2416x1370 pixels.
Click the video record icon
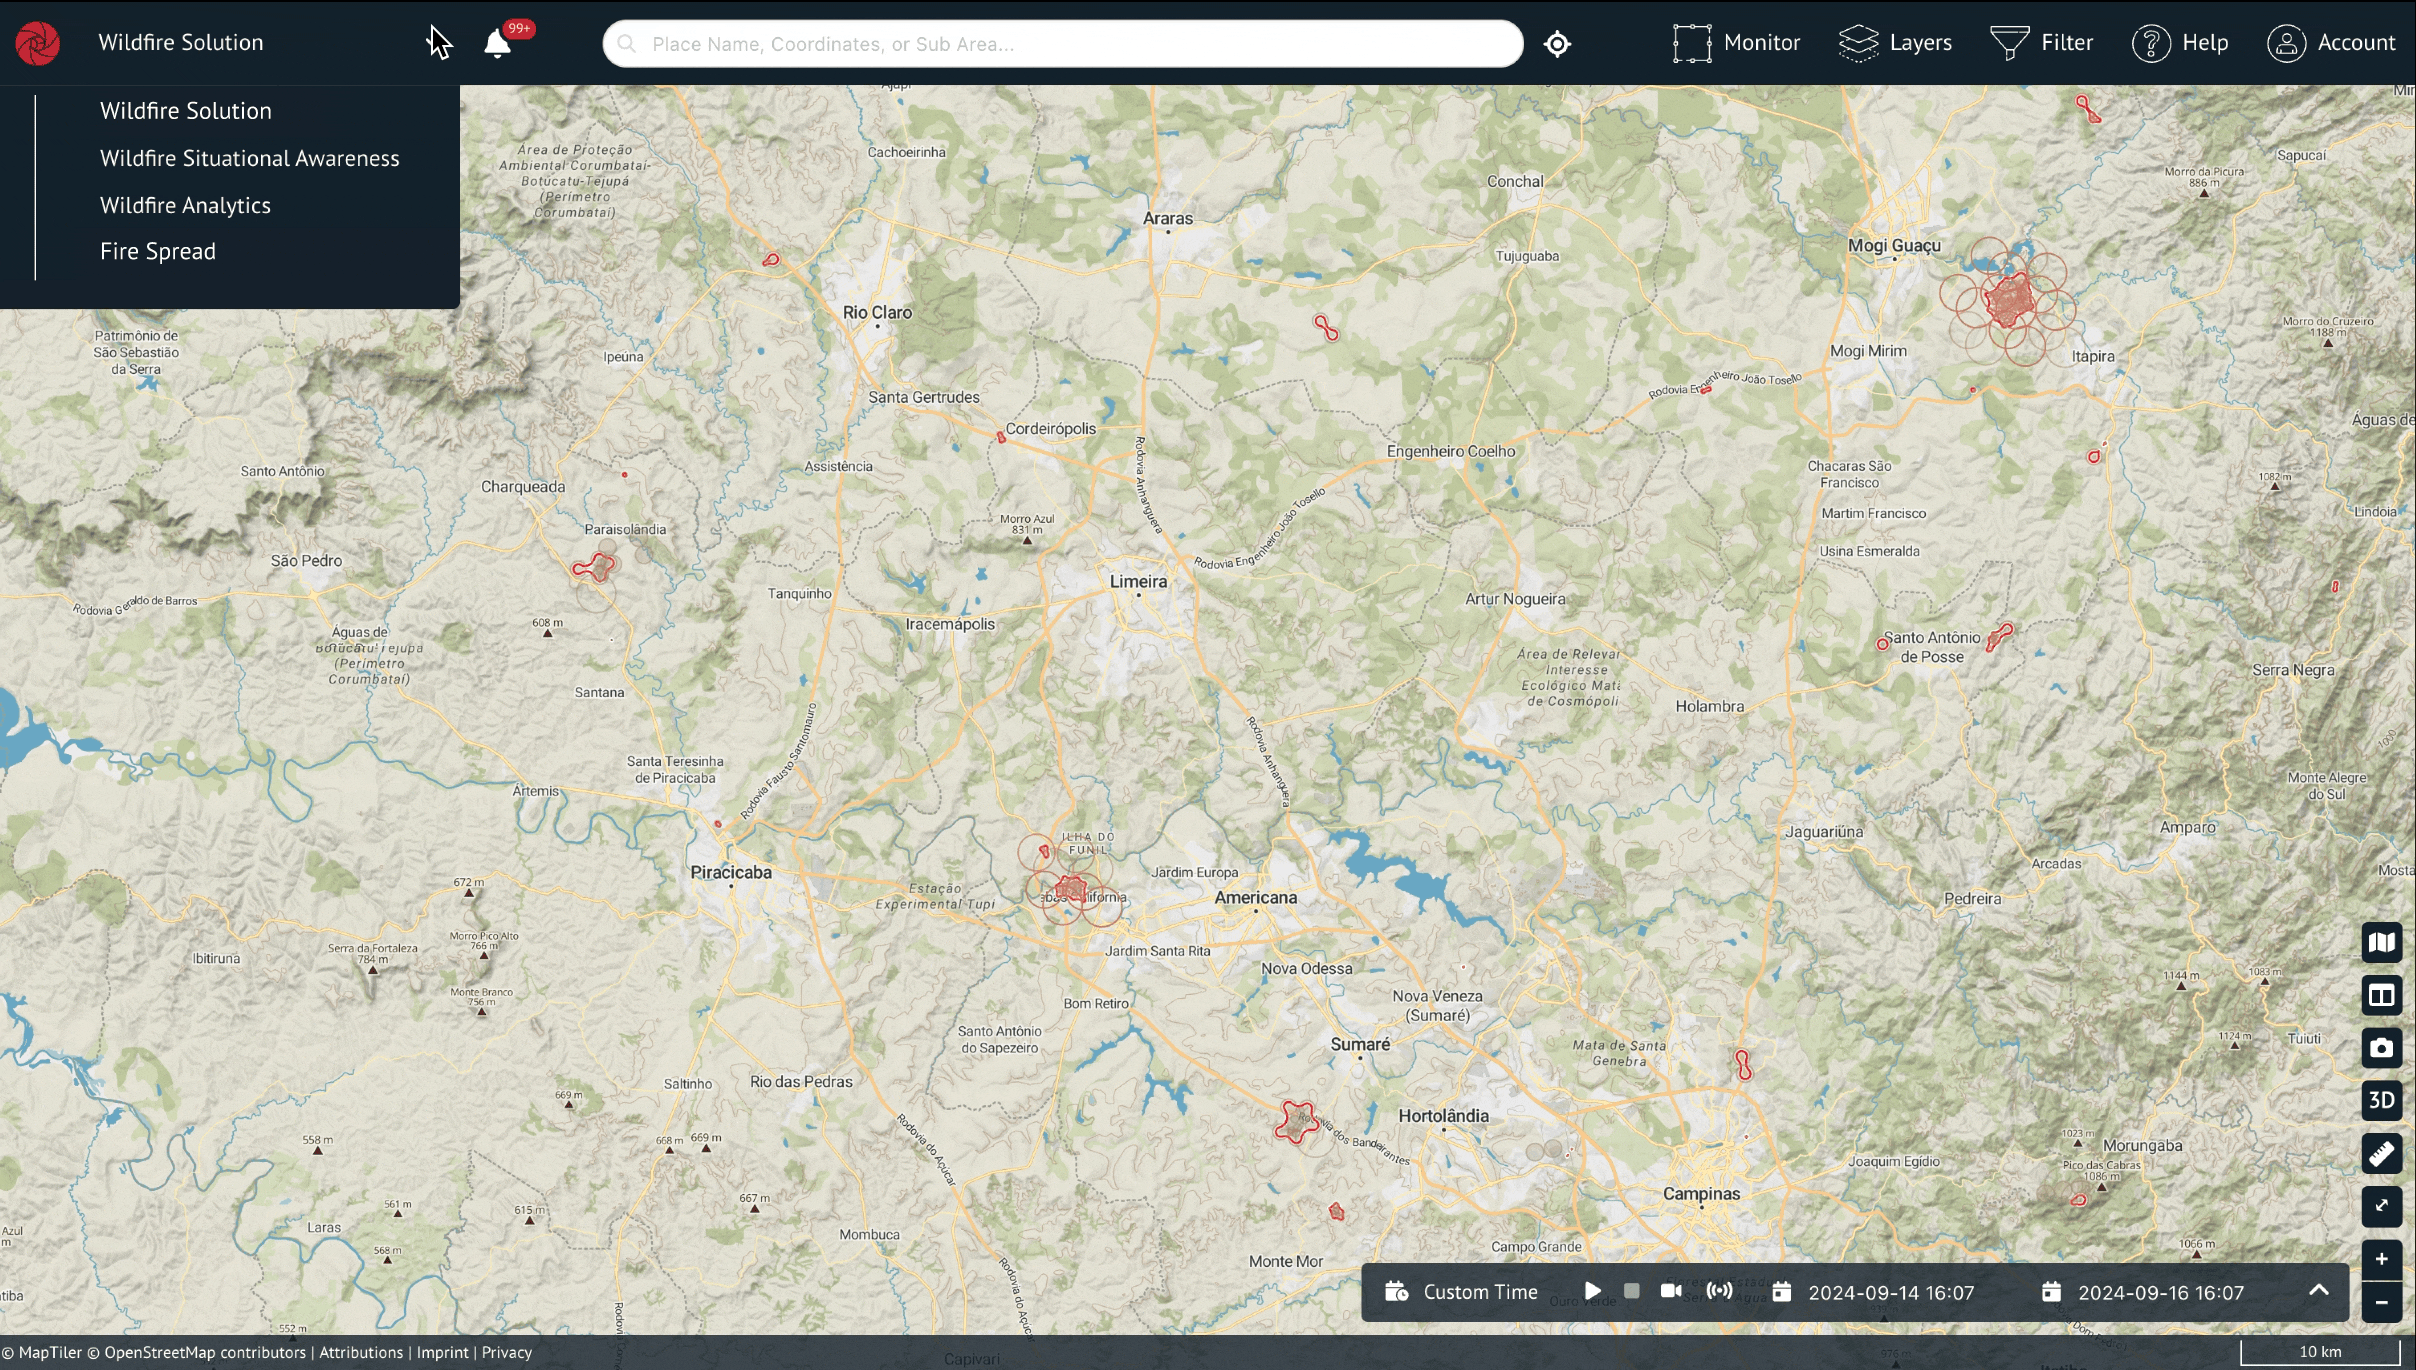click(x=1671, y=1291)
